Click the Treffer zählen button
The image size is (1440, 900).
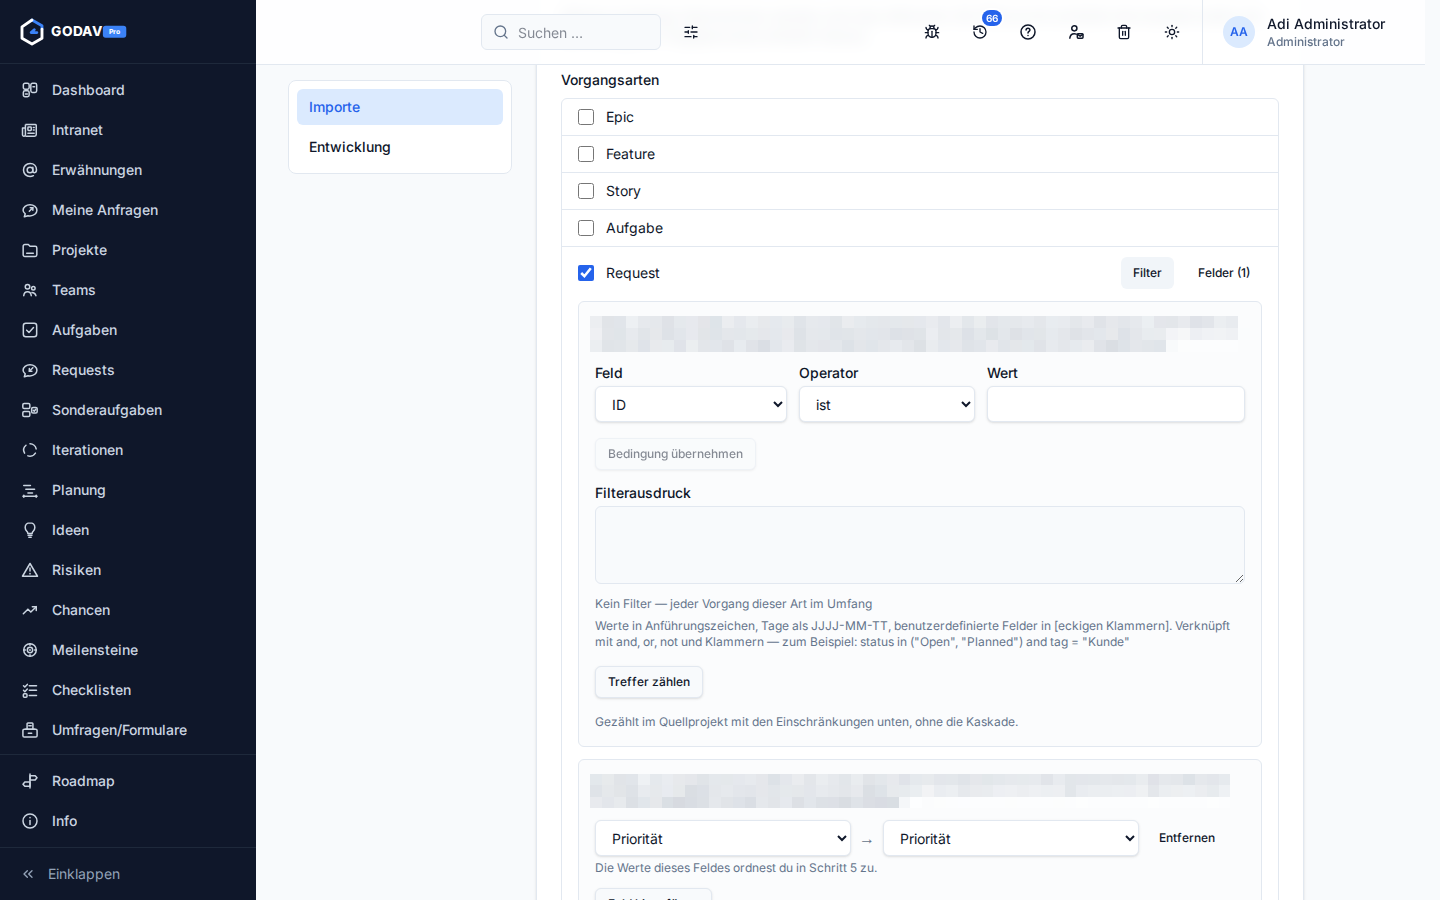click(649, 682)
